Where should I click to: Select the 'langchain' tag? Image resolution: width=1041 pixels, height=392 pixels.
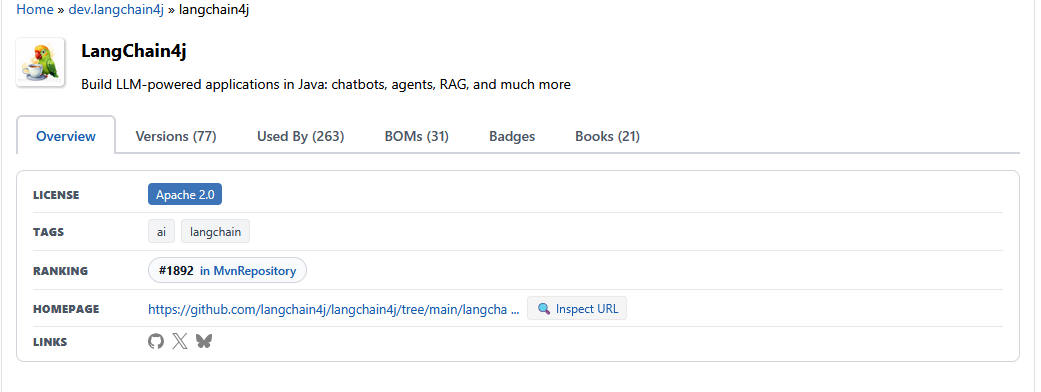[215, 232]
